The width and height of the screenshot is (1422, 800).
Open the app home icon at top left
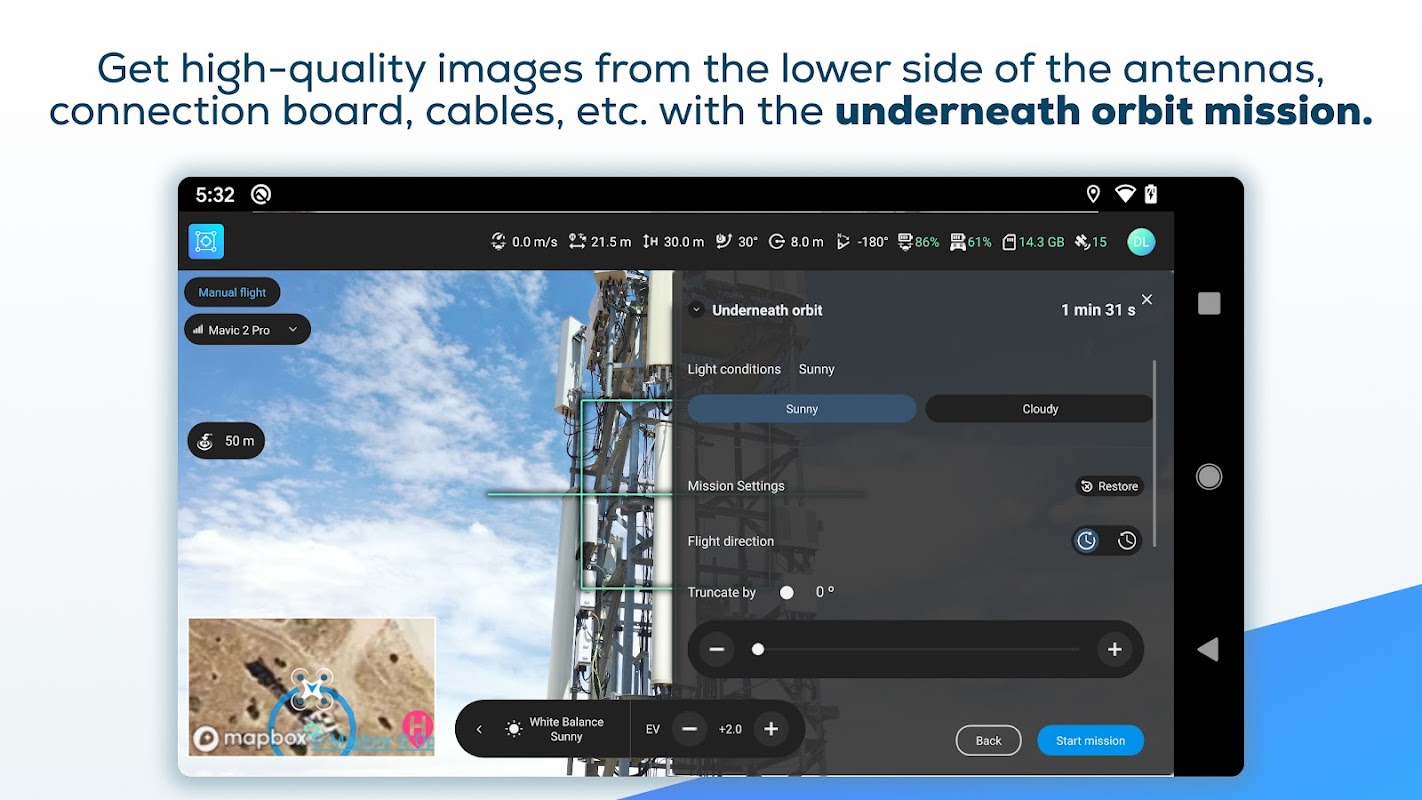pos(206,241)
